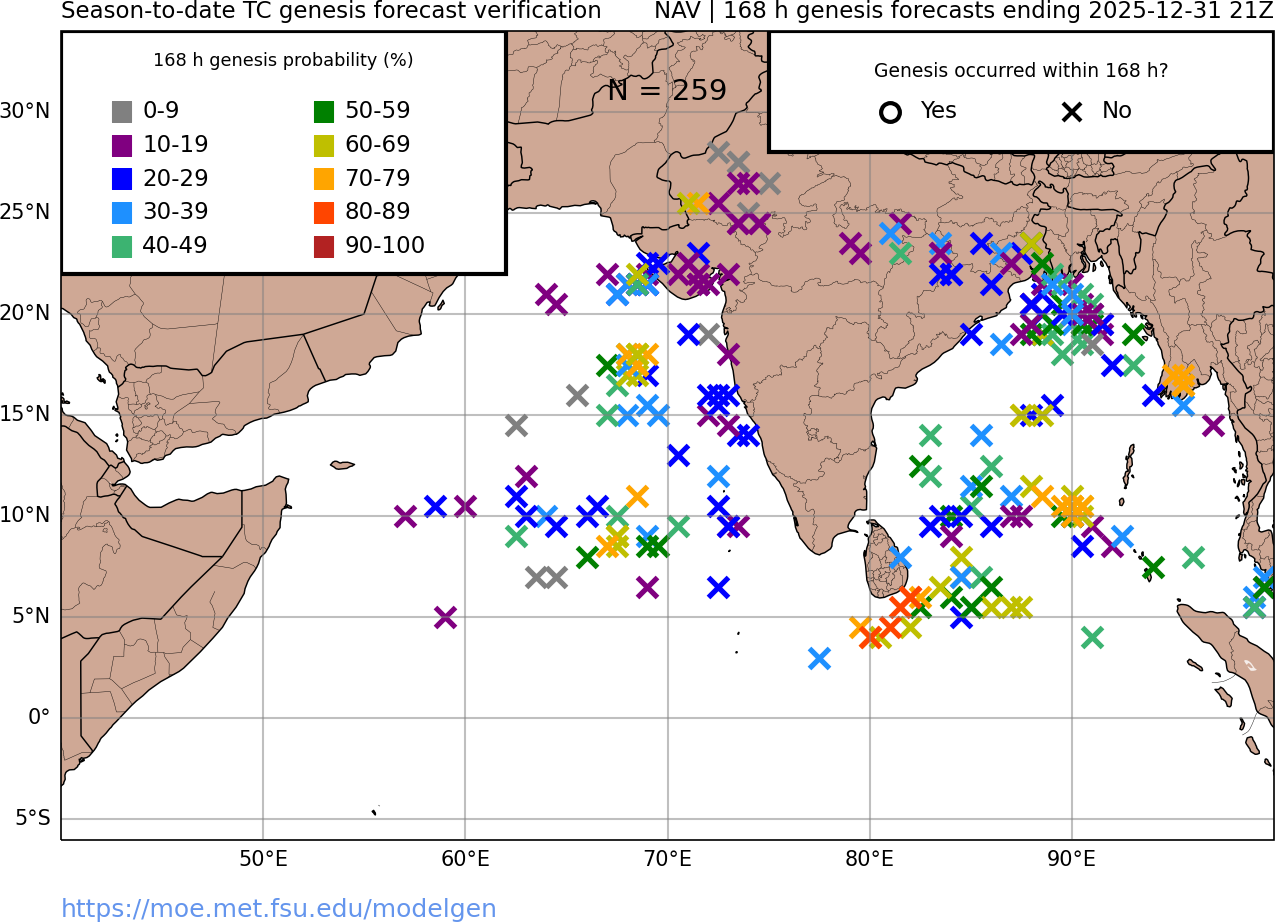This screenshot has height=922, width=1275.
Task: Open the moe.met.fsu.edu/modelgen link
Action: click(x=278, y=908)
